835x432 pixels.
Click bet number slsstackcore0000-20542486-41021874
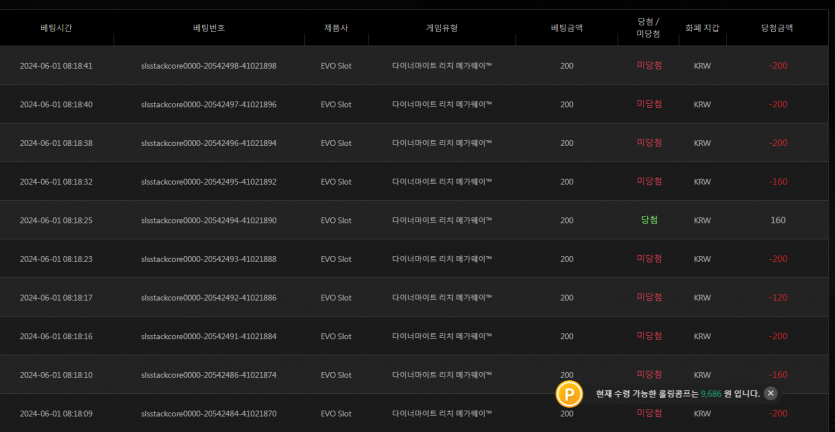coord(209,375)
